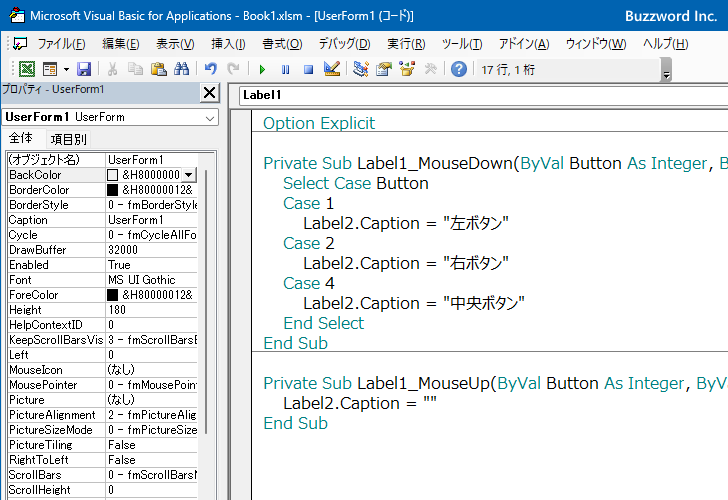Open the ファイル(F) menu

(61, 44)
